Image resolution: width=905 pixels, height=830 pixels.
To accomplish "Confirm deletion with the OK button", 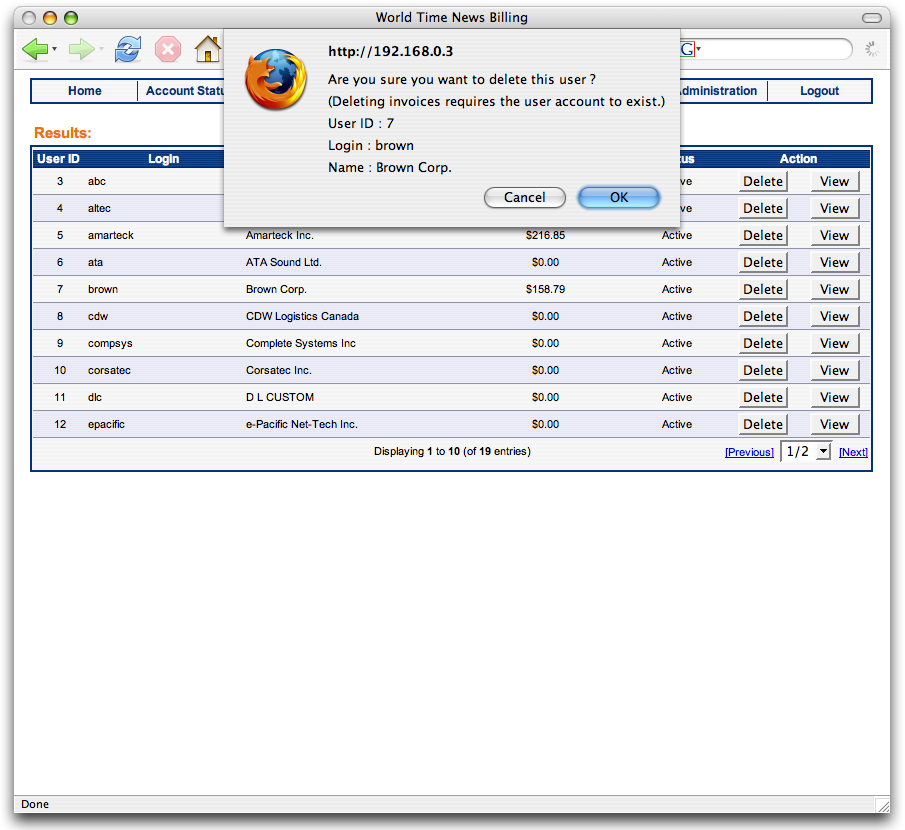I will [x=619, y=198].
